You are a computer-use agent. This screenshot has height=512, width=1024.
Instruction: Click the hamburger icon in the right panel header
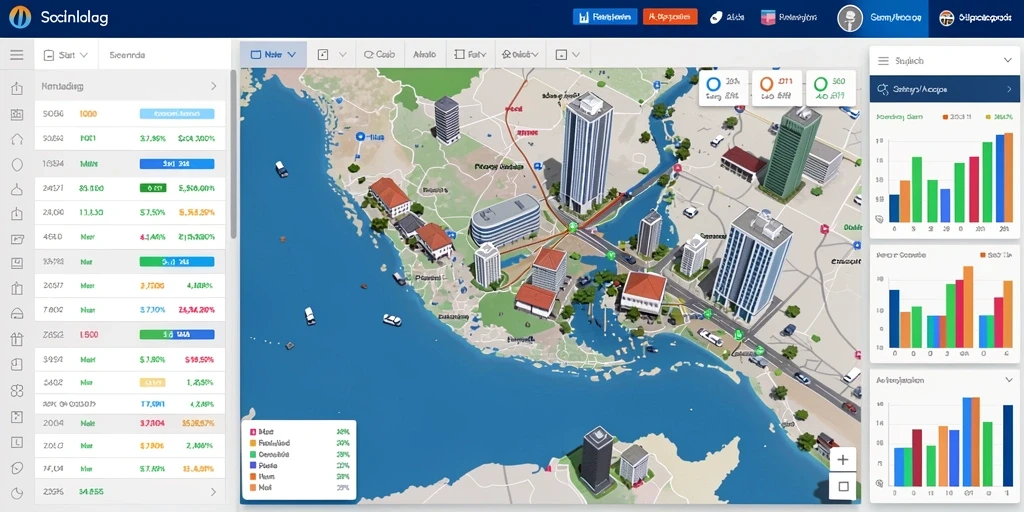884,61
